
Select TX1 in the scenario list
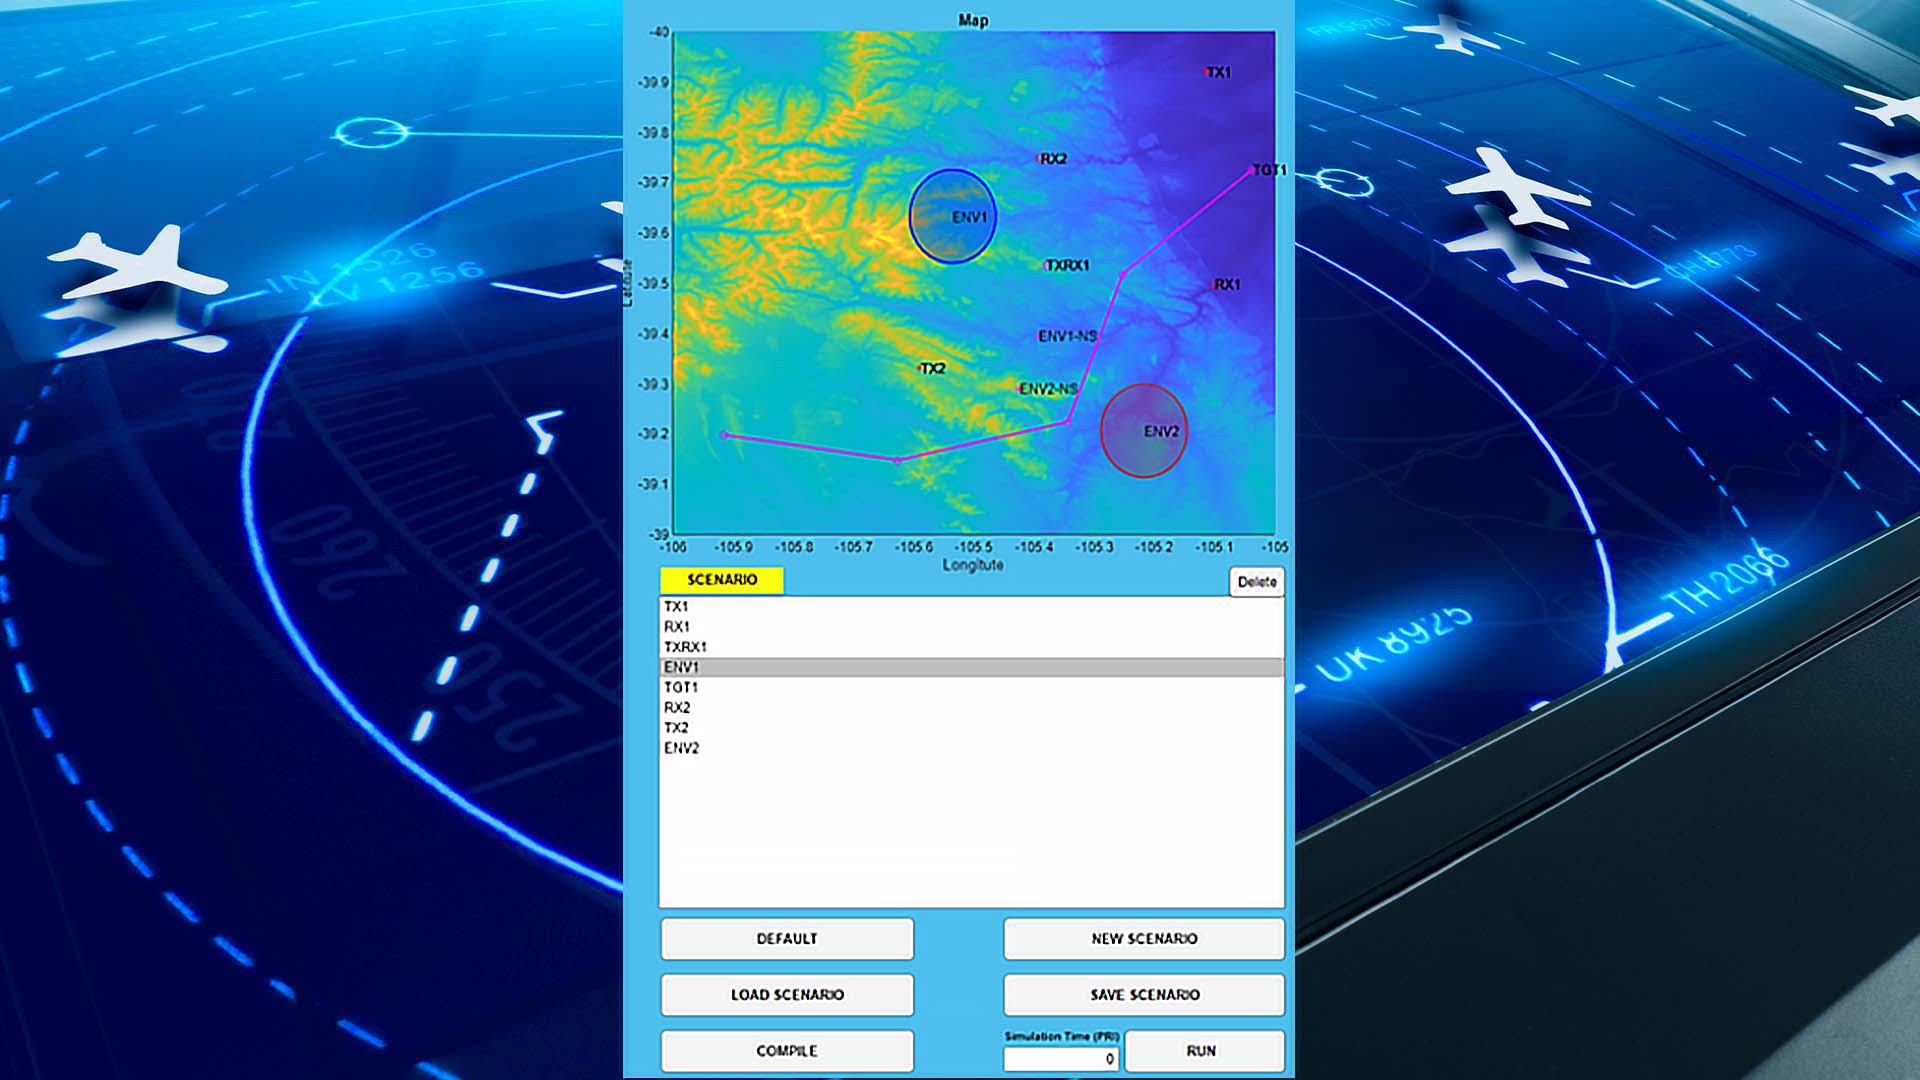(971, 607)
